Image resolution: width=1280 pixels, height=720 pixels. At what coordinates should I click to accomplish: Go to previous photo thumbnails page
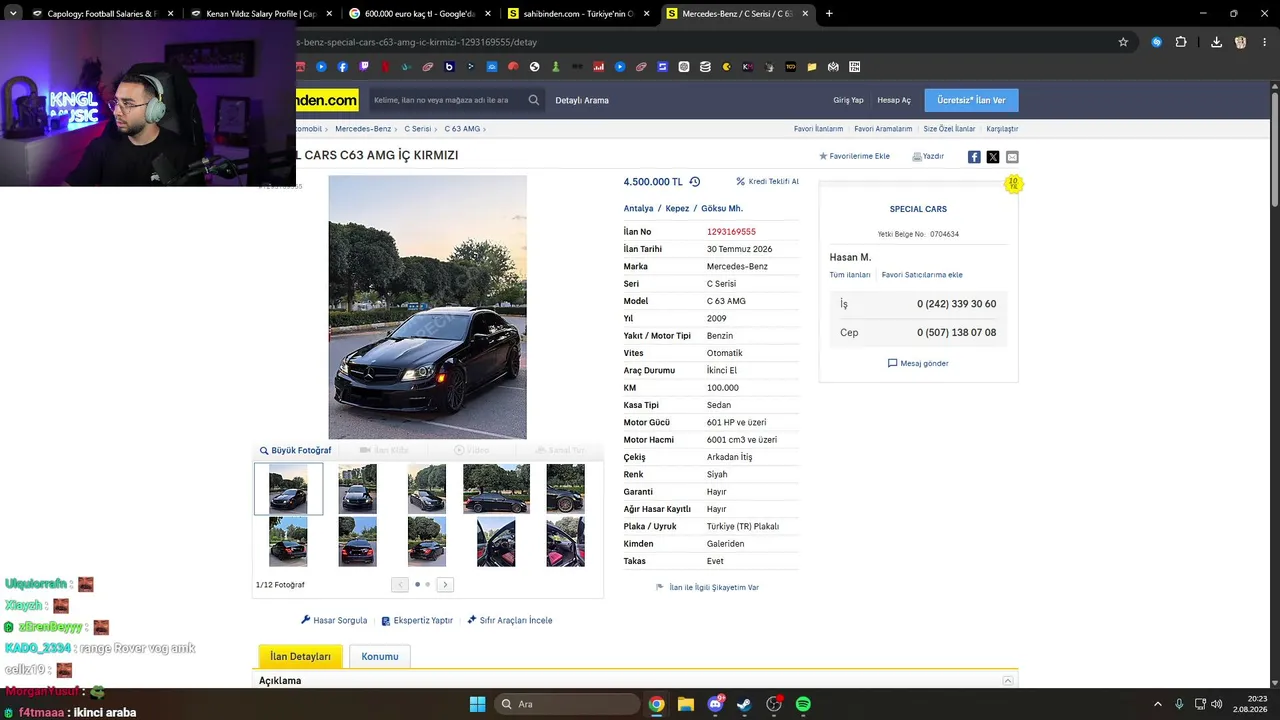tap(400, 584)
